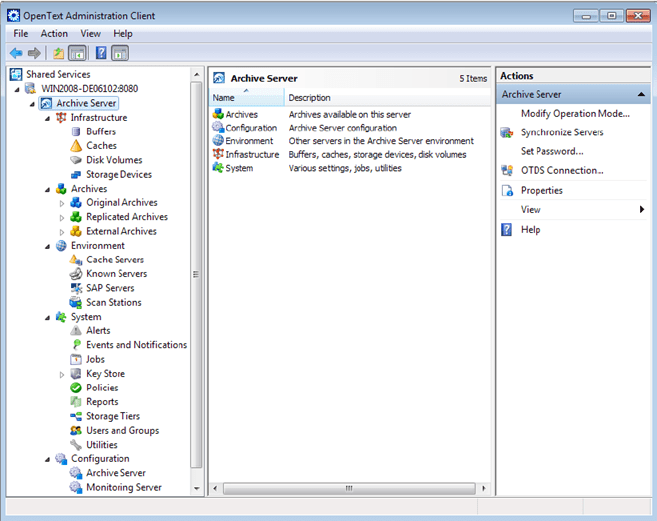The height and width of the screenshot is (521, 657).
Task: Click the horizontal scrollbar thumb in list pane
Action: pyautogui.click(x=349, y=488)
